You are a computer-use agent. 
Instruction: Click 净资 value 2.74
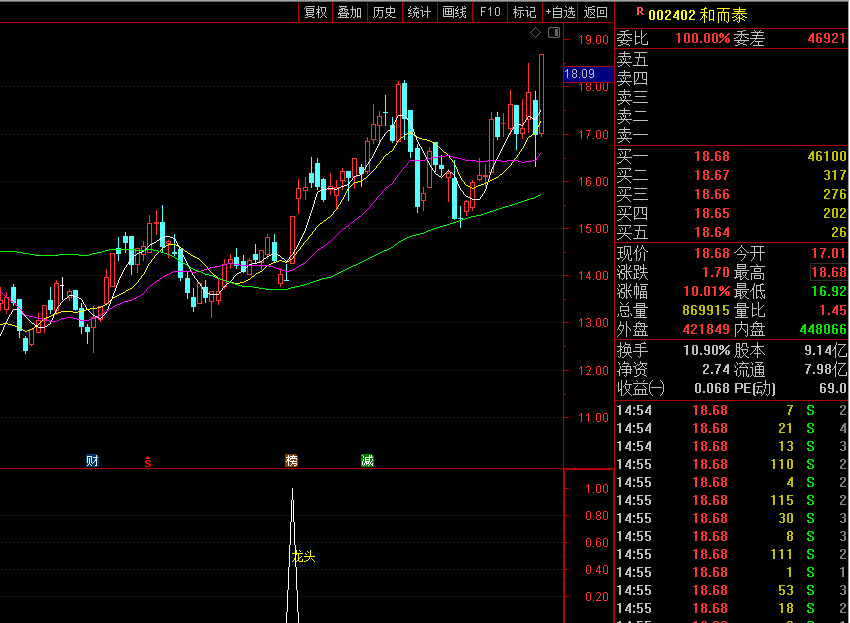pos(716,370)
